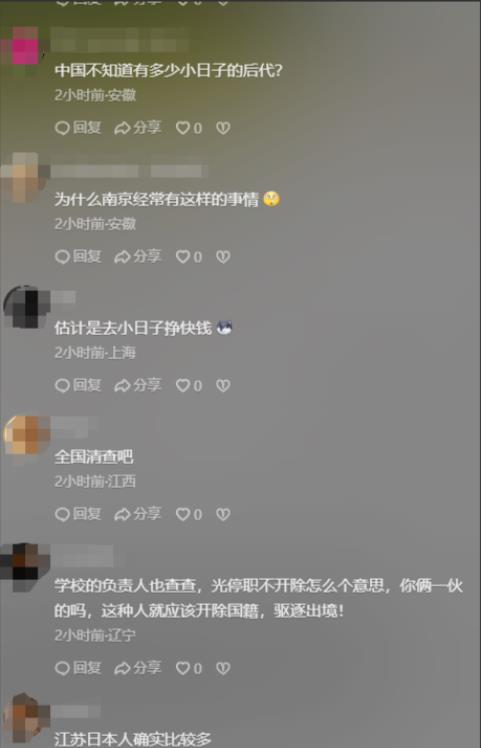Share the 为什么南京经常有这样的事情 comment
The width and height of the screenshot is (481, 748).
[138, 257]
